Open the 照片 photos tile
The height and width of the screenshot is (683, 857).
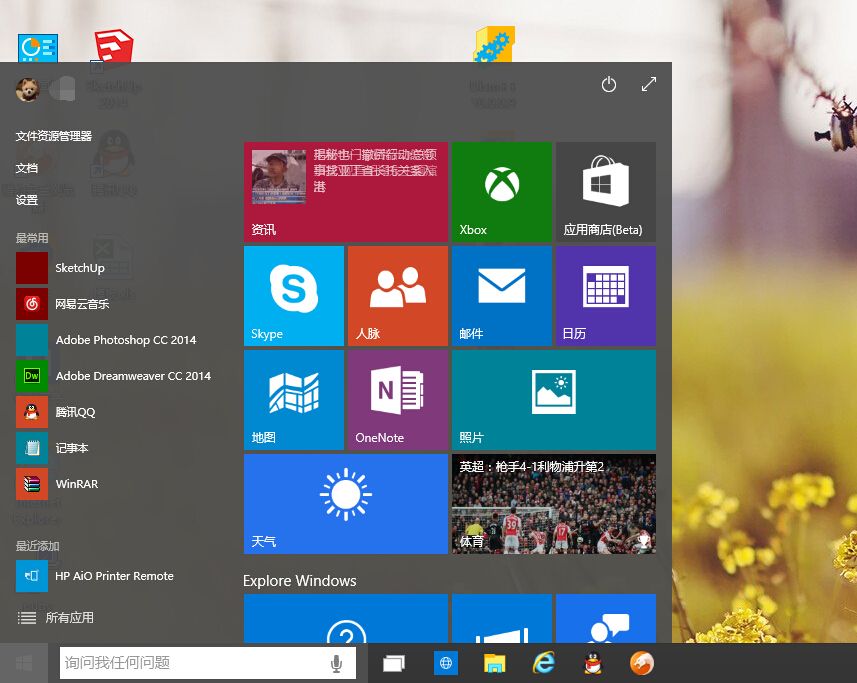click(x=554, y=400)
